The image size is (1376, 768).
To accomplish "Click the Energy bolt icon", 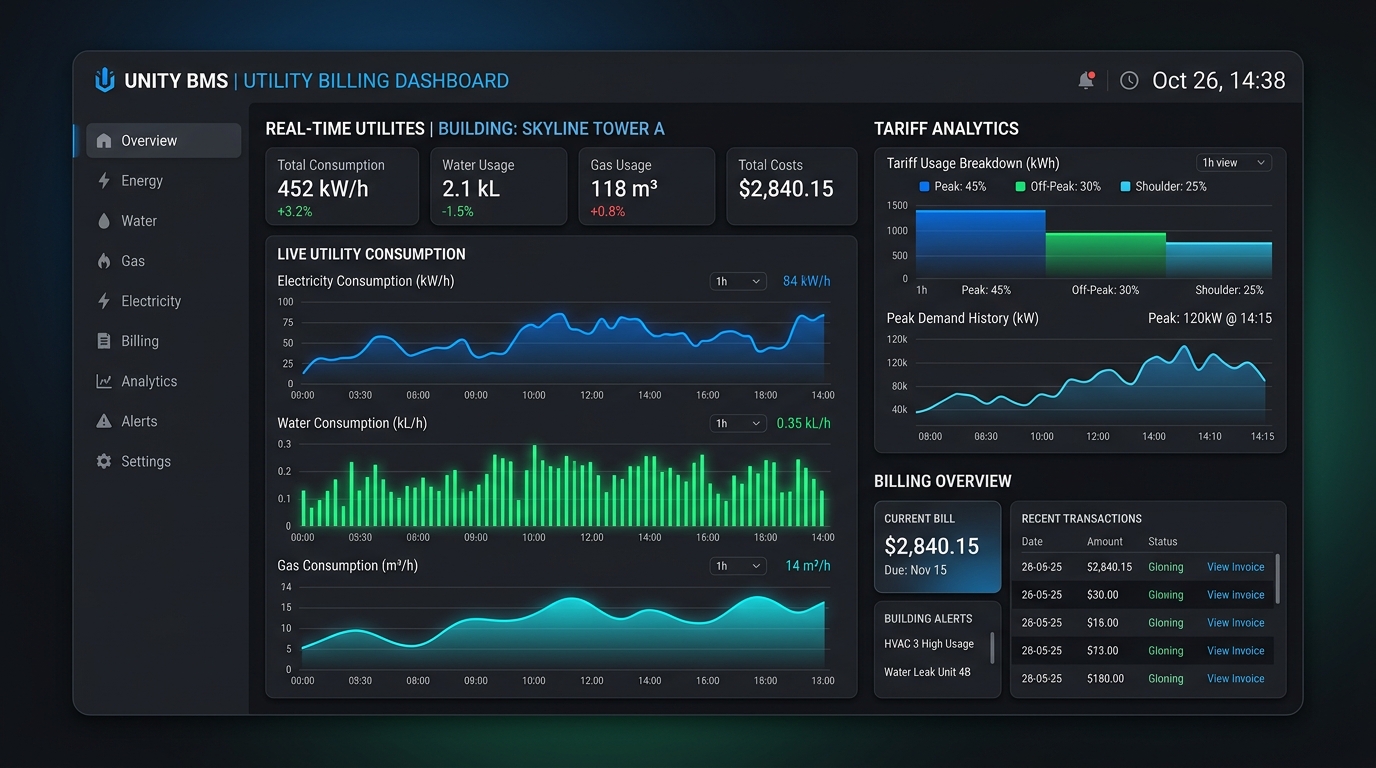I will 104,181.
